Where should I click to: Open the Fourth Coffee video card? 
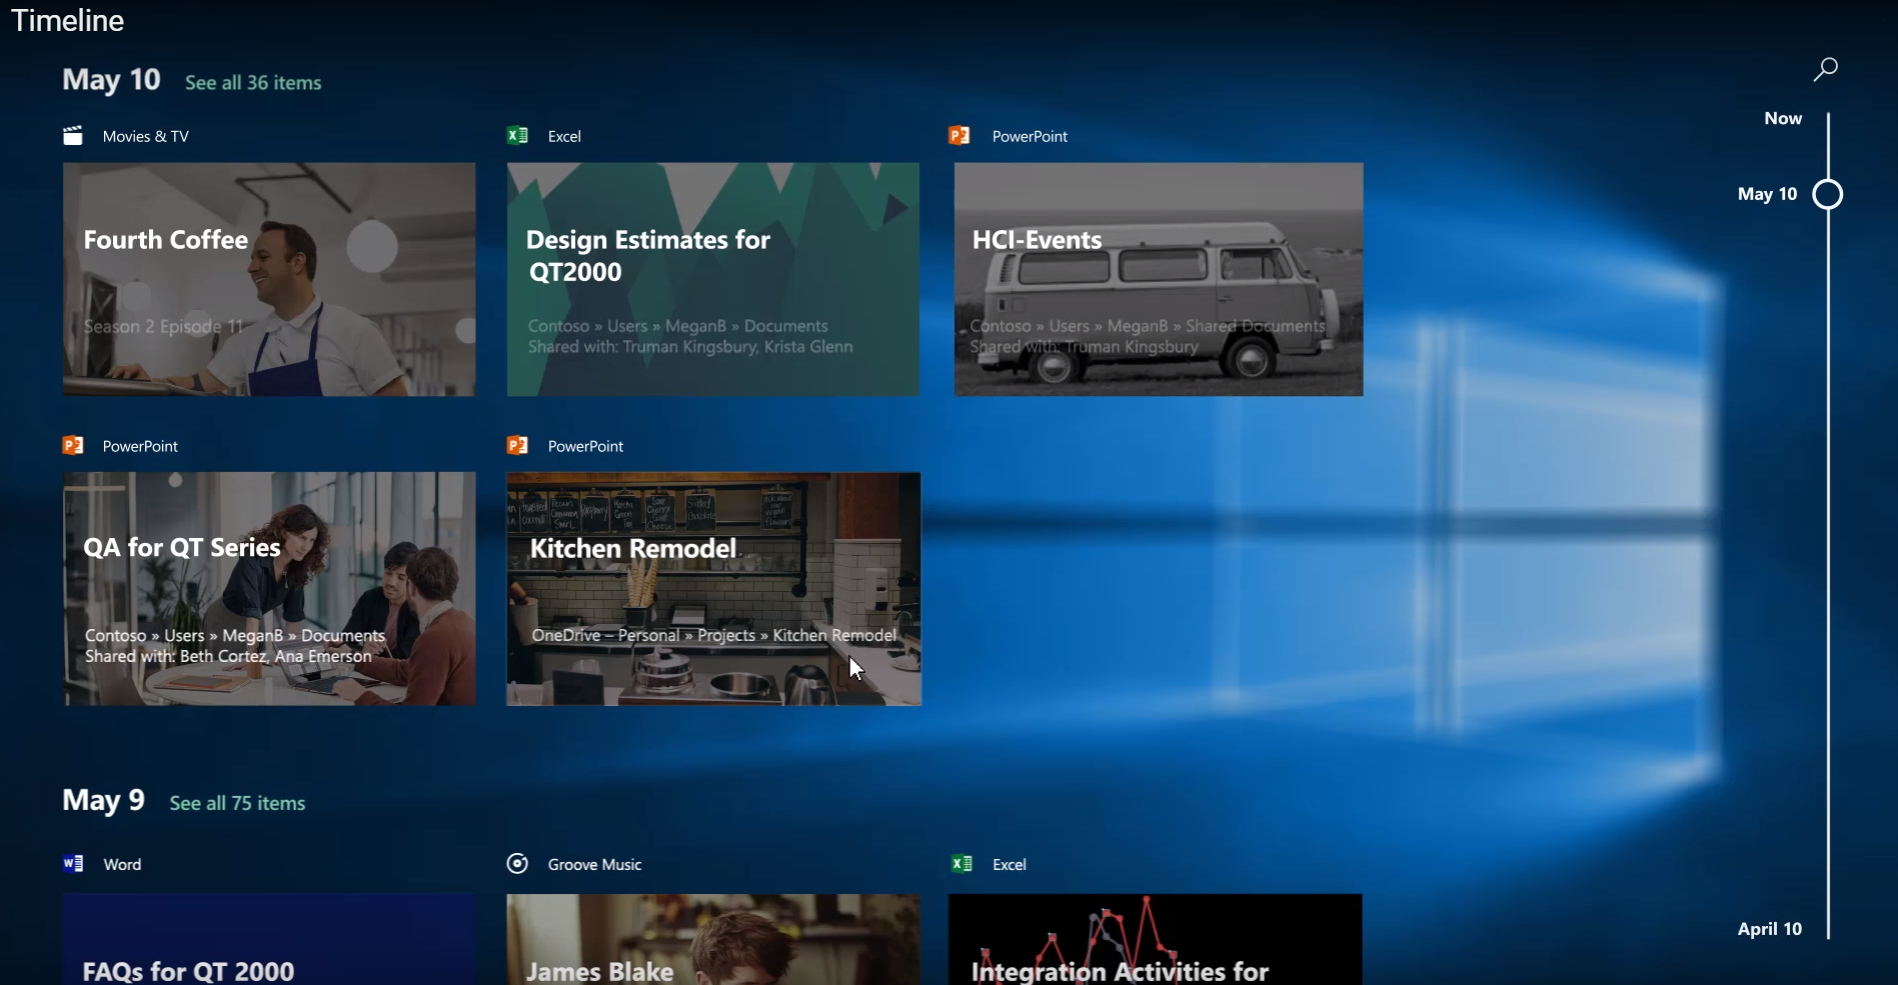click(x=269, y=279)
